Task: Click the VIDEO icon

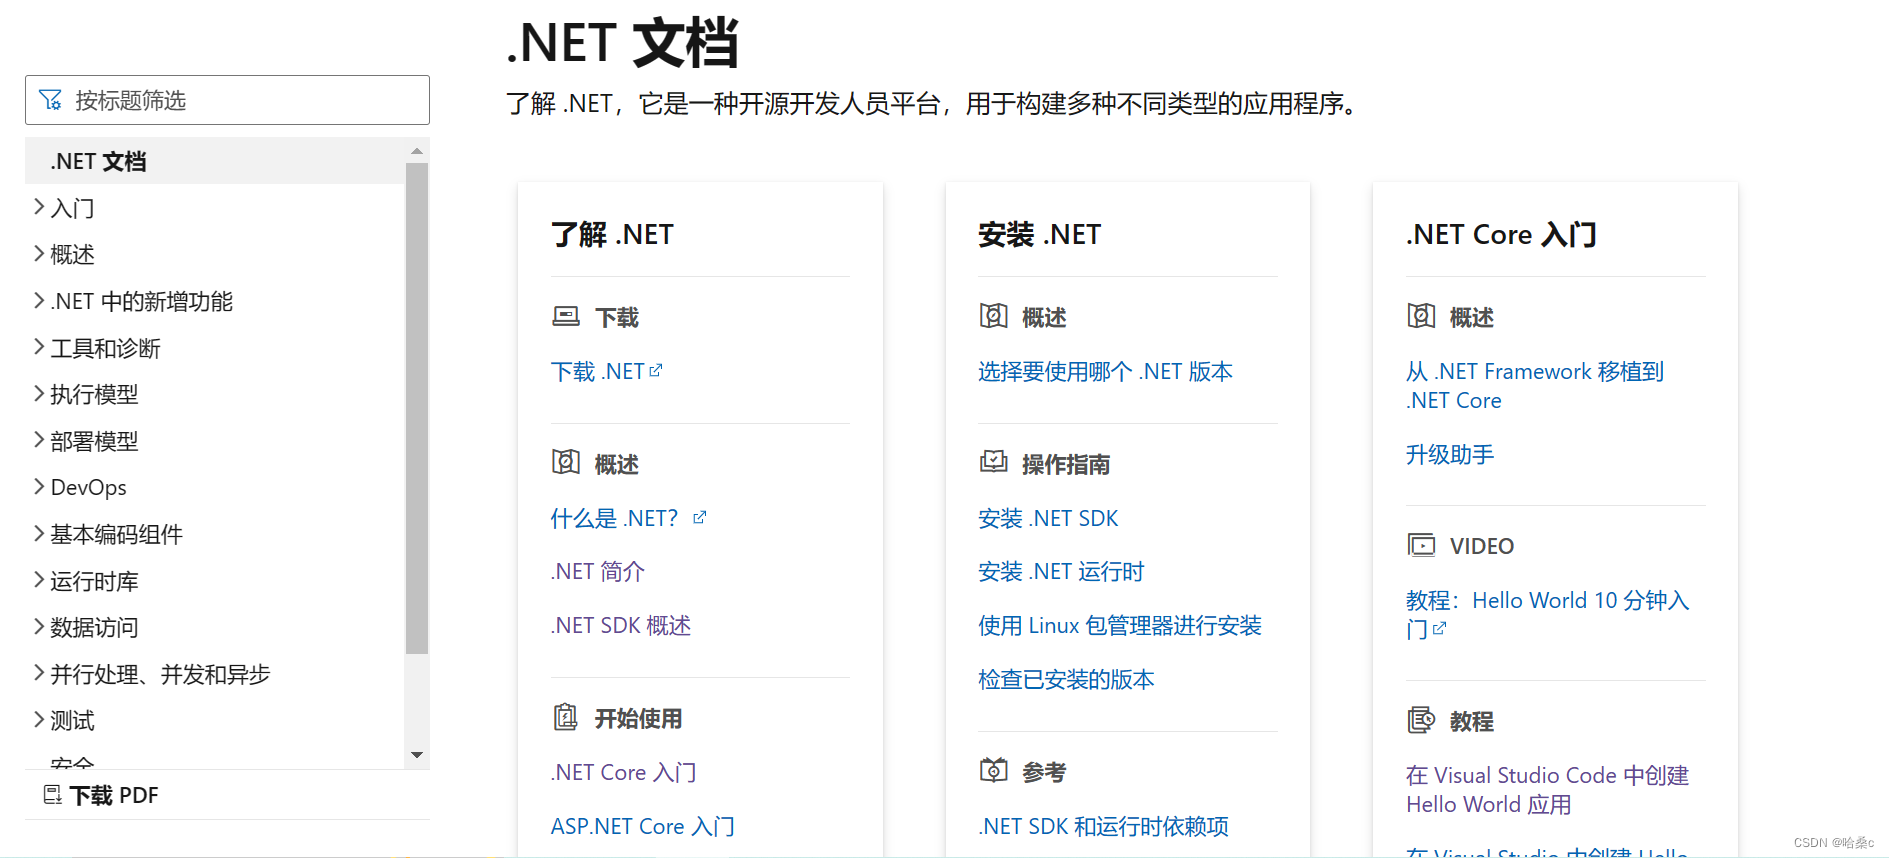Action: tap(1421, 545)
